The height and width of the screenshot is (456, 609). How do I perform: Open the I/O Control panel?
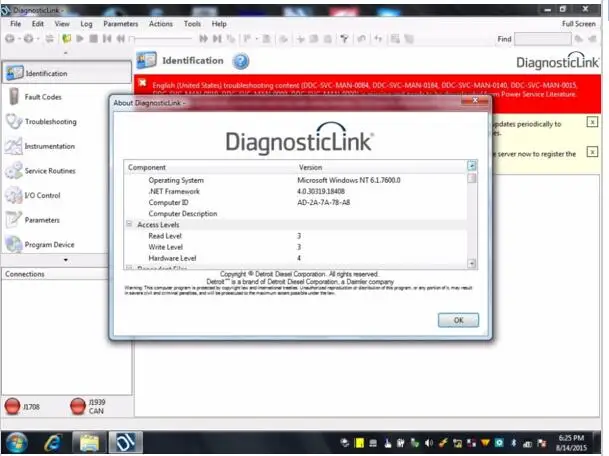pyautogui.click(x=42, y=195)
